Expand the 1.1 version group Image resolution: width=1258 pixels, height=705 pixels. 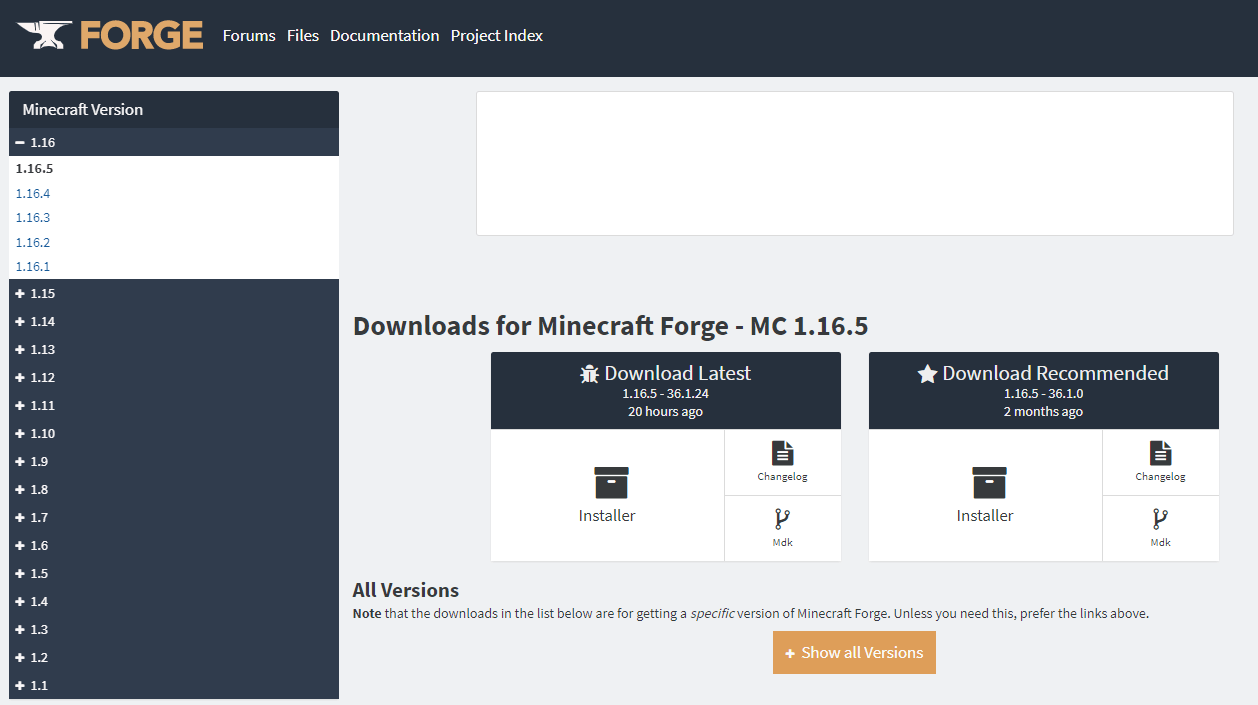(174, 686)
